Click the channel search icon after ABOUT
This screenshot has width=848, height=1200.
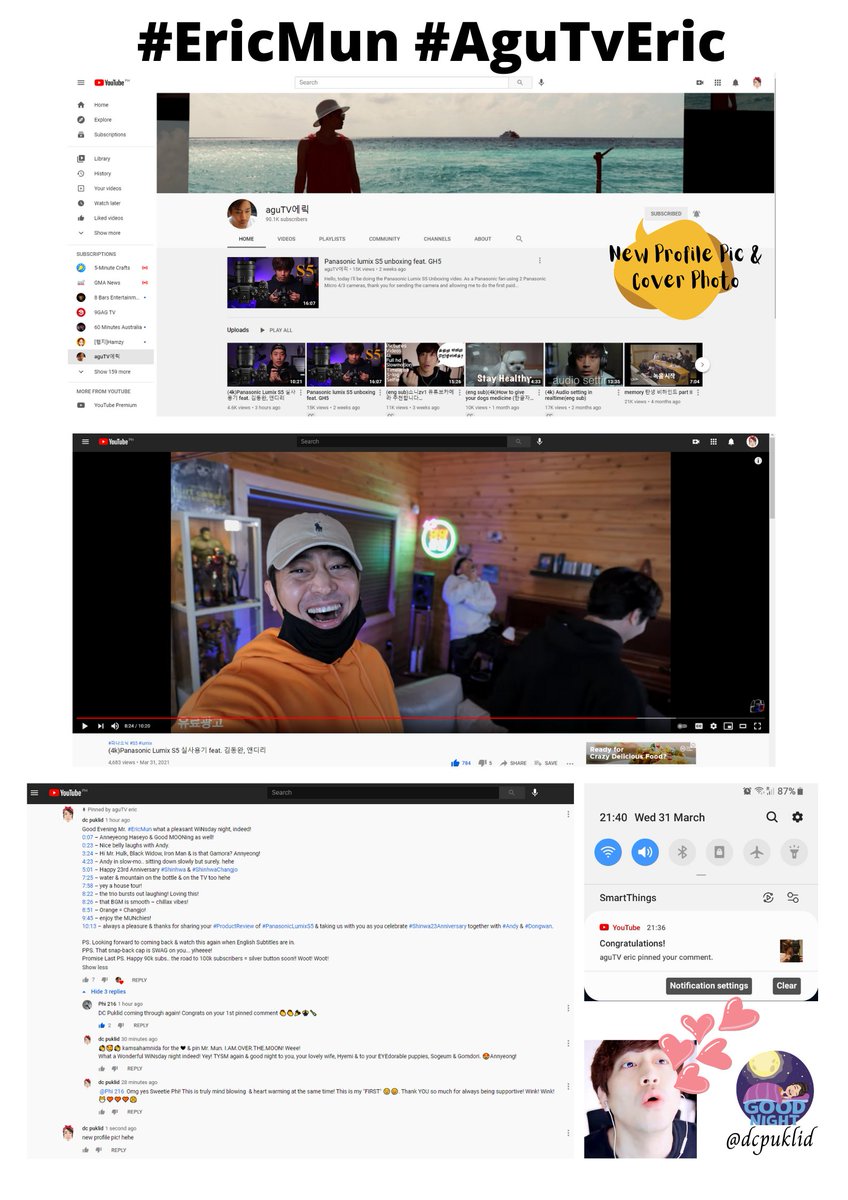pos(519,239)
